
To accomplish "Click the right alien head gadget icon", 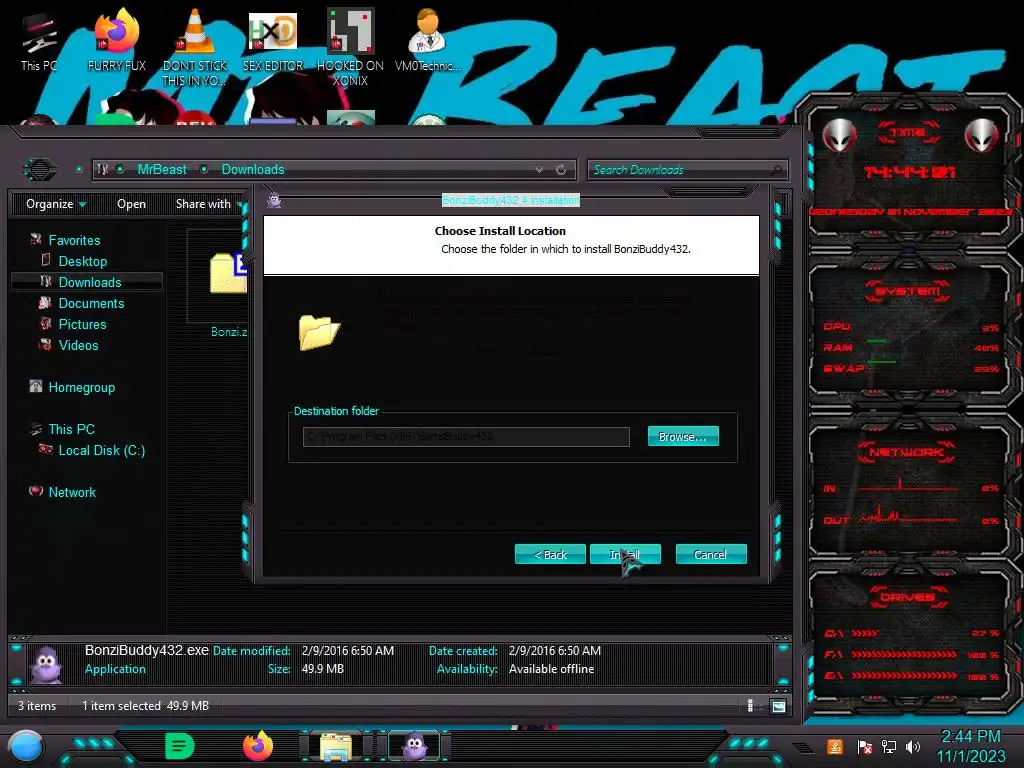I will pos(981,135).
